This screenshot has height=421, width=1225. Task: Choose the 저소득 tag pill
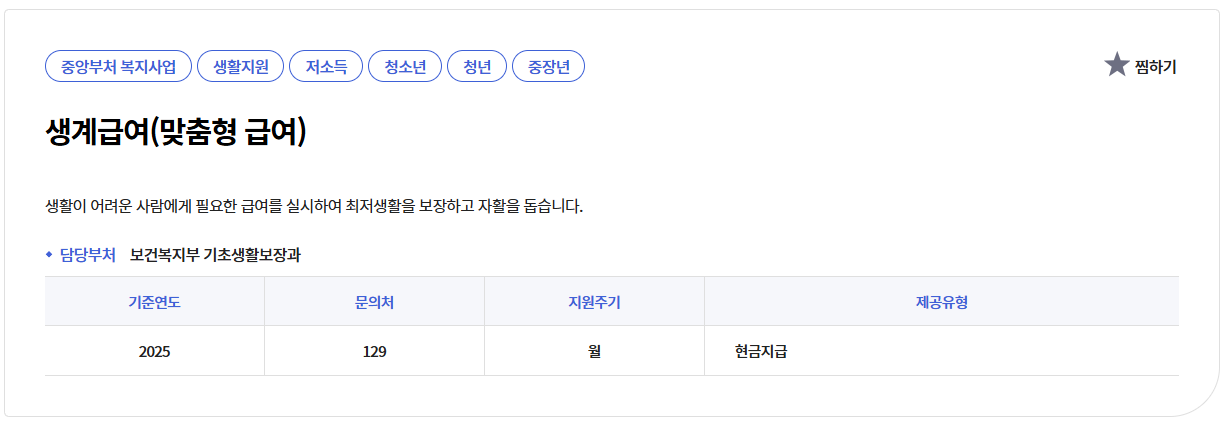point(326,67)
